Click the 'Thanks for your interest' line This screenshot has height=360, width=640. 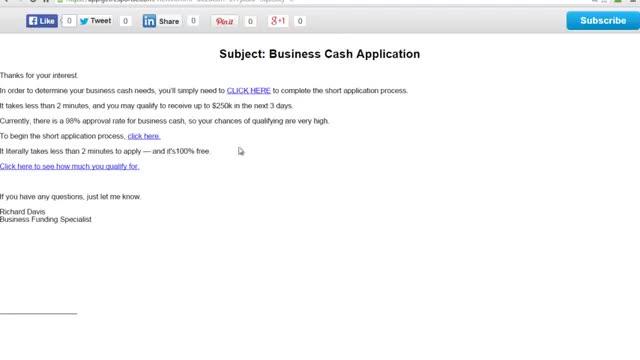39,76
